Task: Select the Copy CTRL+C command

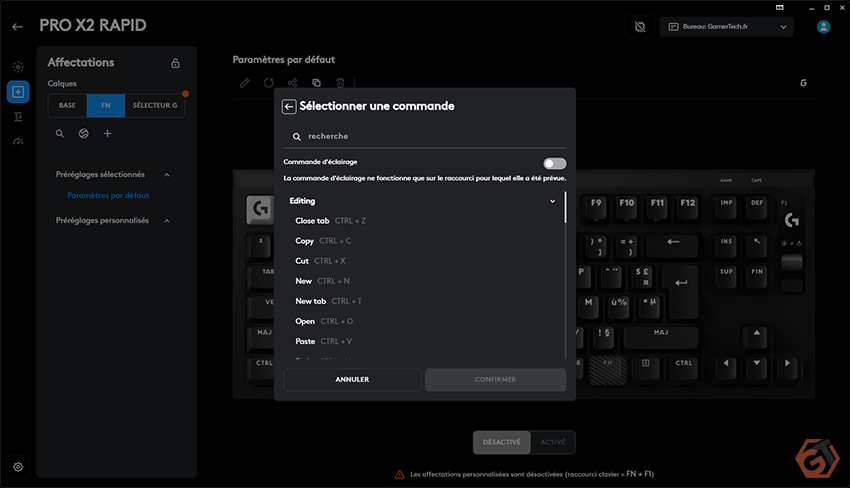Action: pyautogui.click(x=323, y=241)
